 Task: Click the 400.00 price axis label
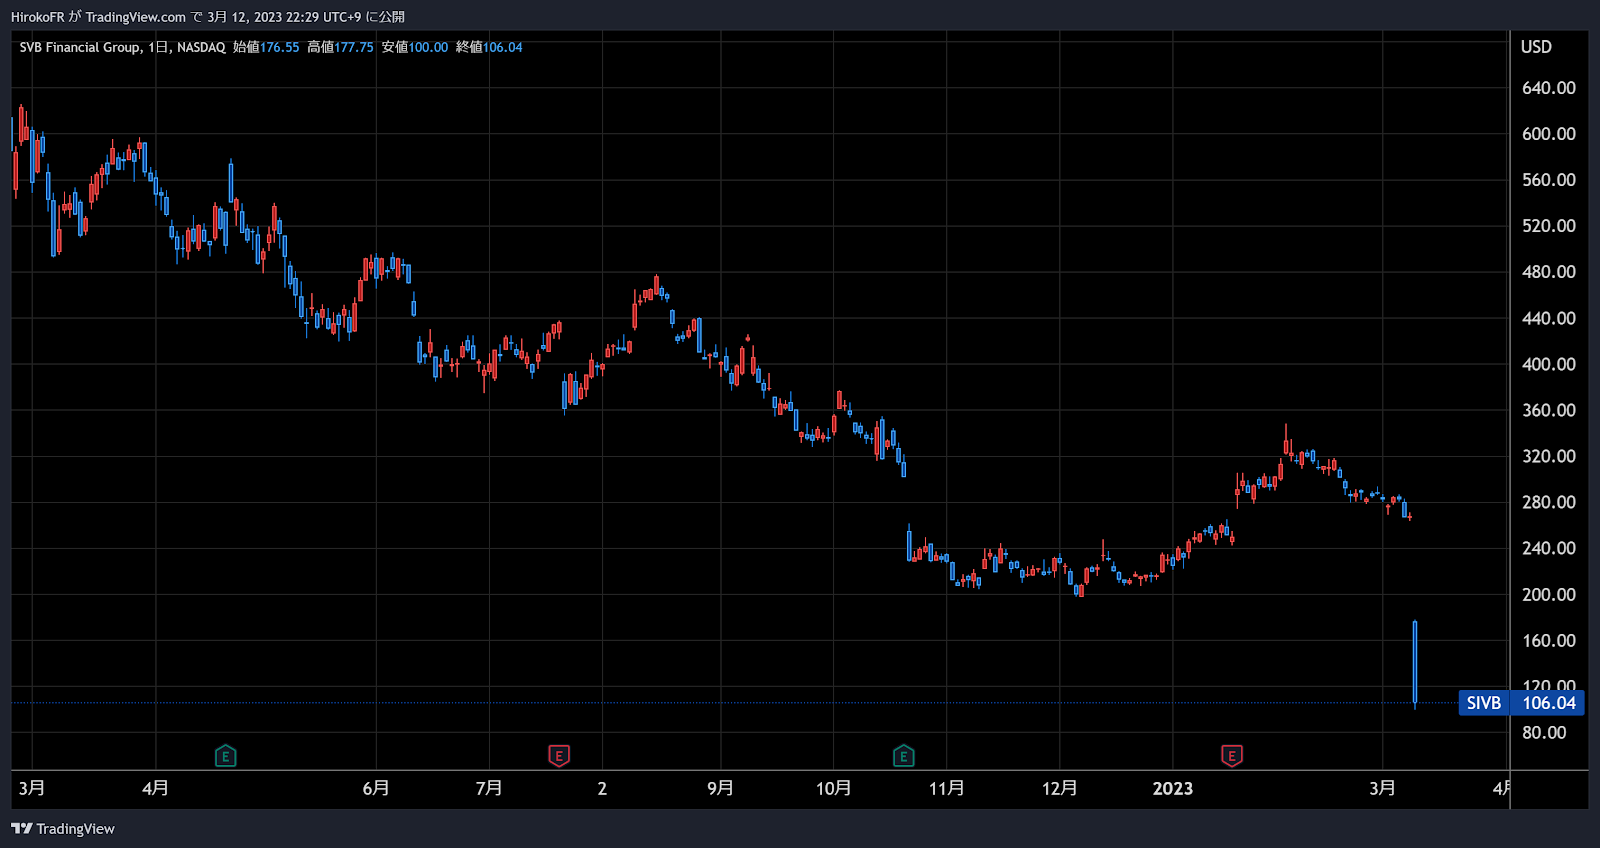(1549, 364)
